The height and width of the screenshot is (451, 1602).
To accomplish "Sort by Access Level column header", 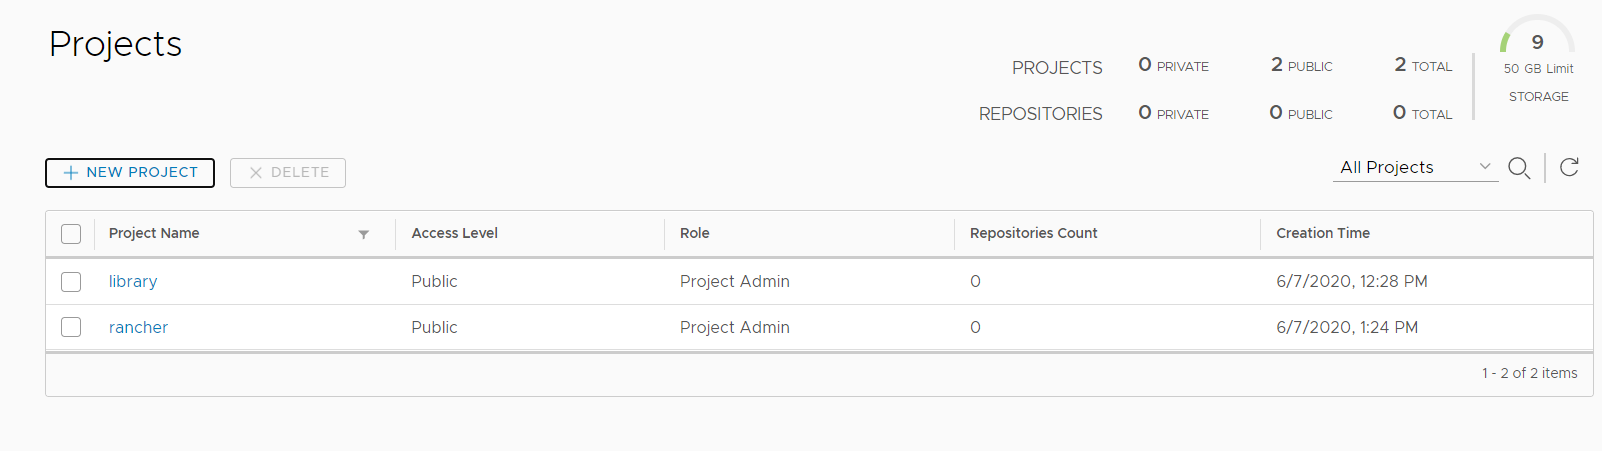I will point(455,233).
